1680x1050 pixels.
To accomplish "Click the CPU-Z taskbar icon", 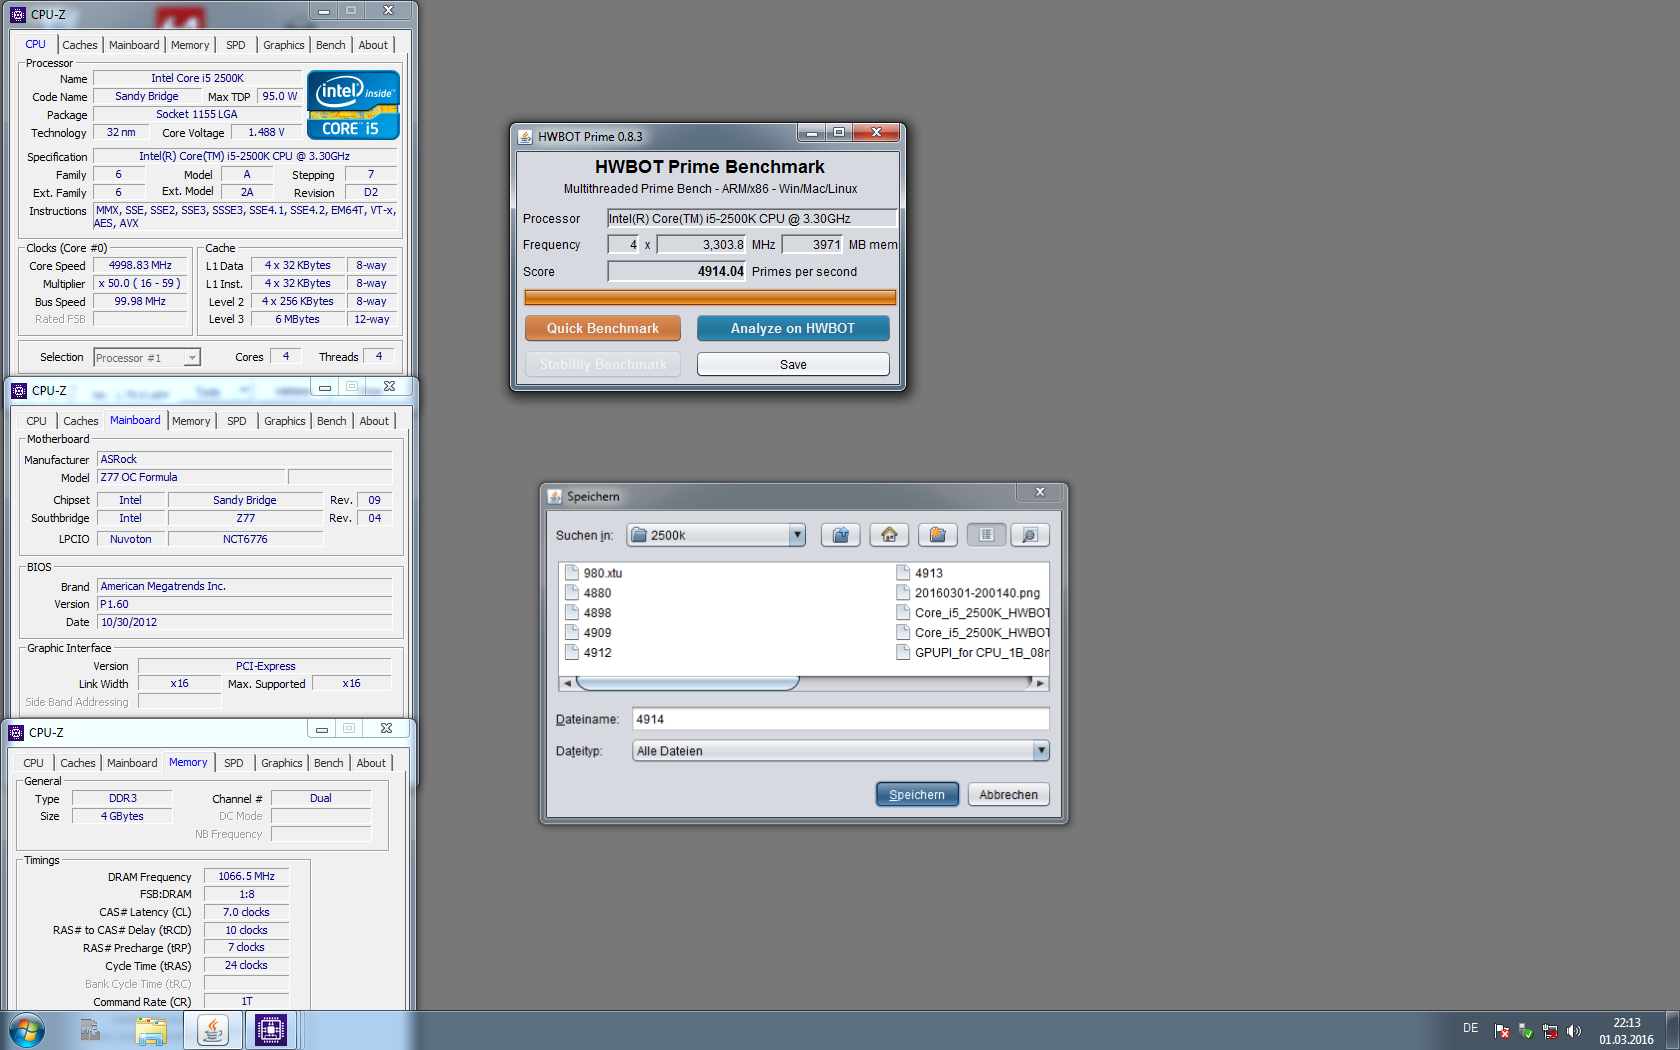I will click(270, 1030).
